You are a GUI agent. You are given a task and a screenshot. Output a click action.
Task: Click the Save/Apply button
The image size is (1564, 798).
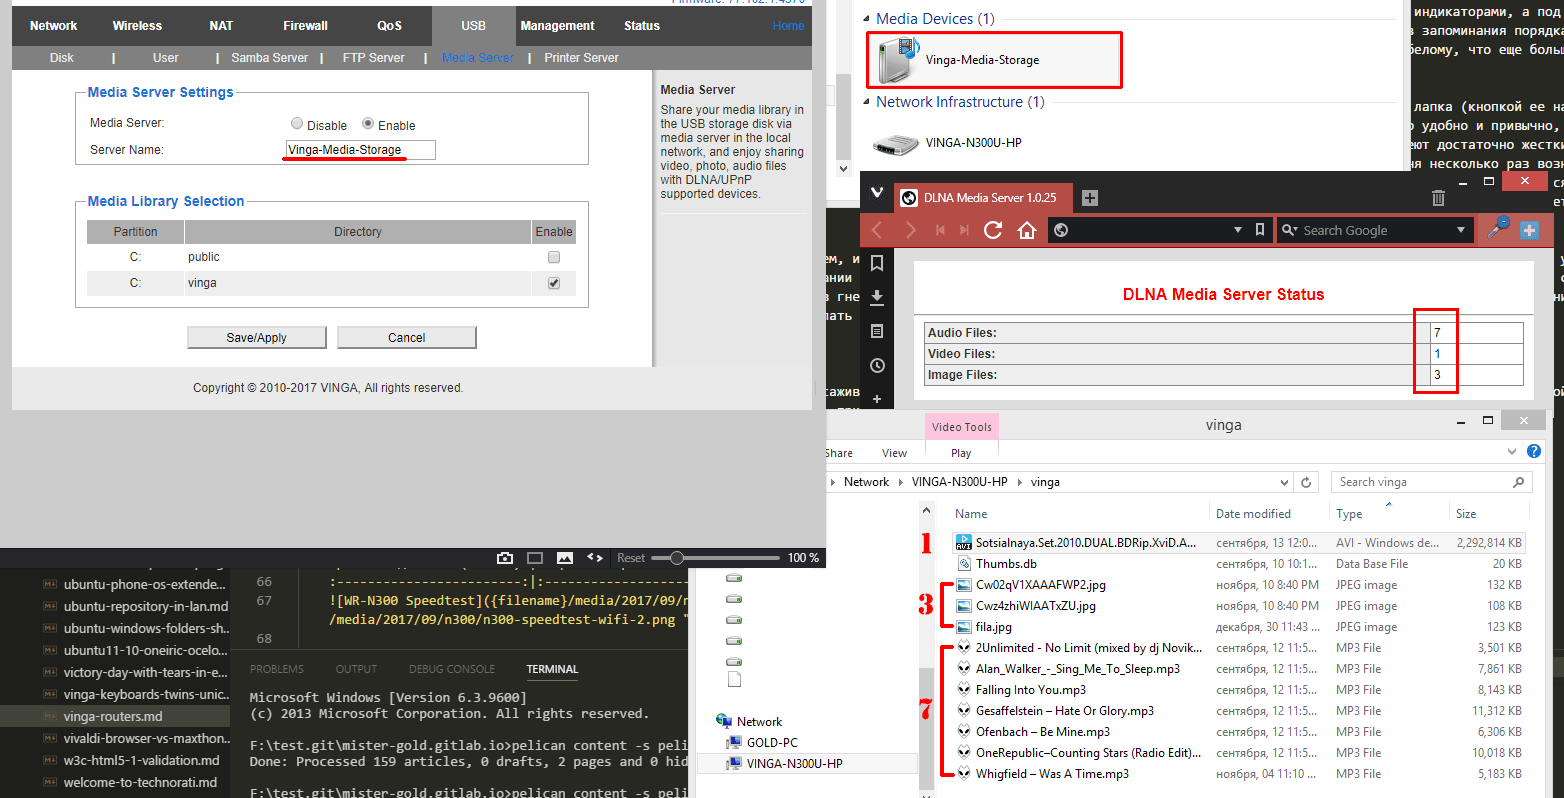tap(256, 338)
